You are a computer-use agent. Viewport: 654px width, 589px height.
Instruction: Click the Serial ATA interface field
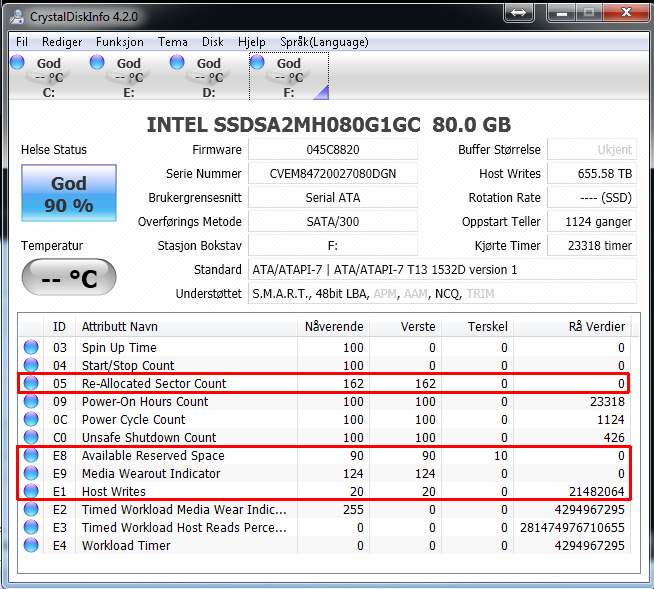coord(333,197)
